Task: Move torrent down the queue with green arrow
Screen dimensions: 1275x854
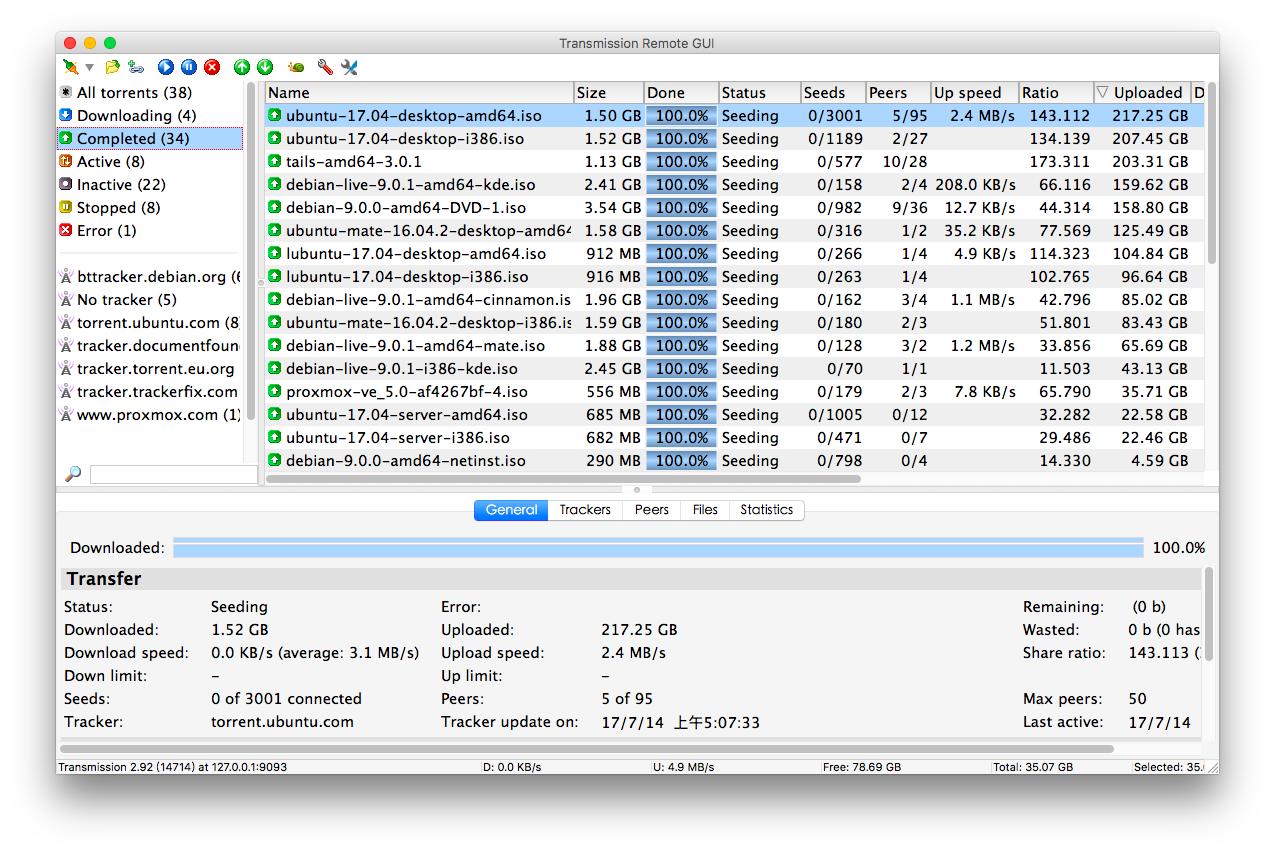Action: point(265,67)
